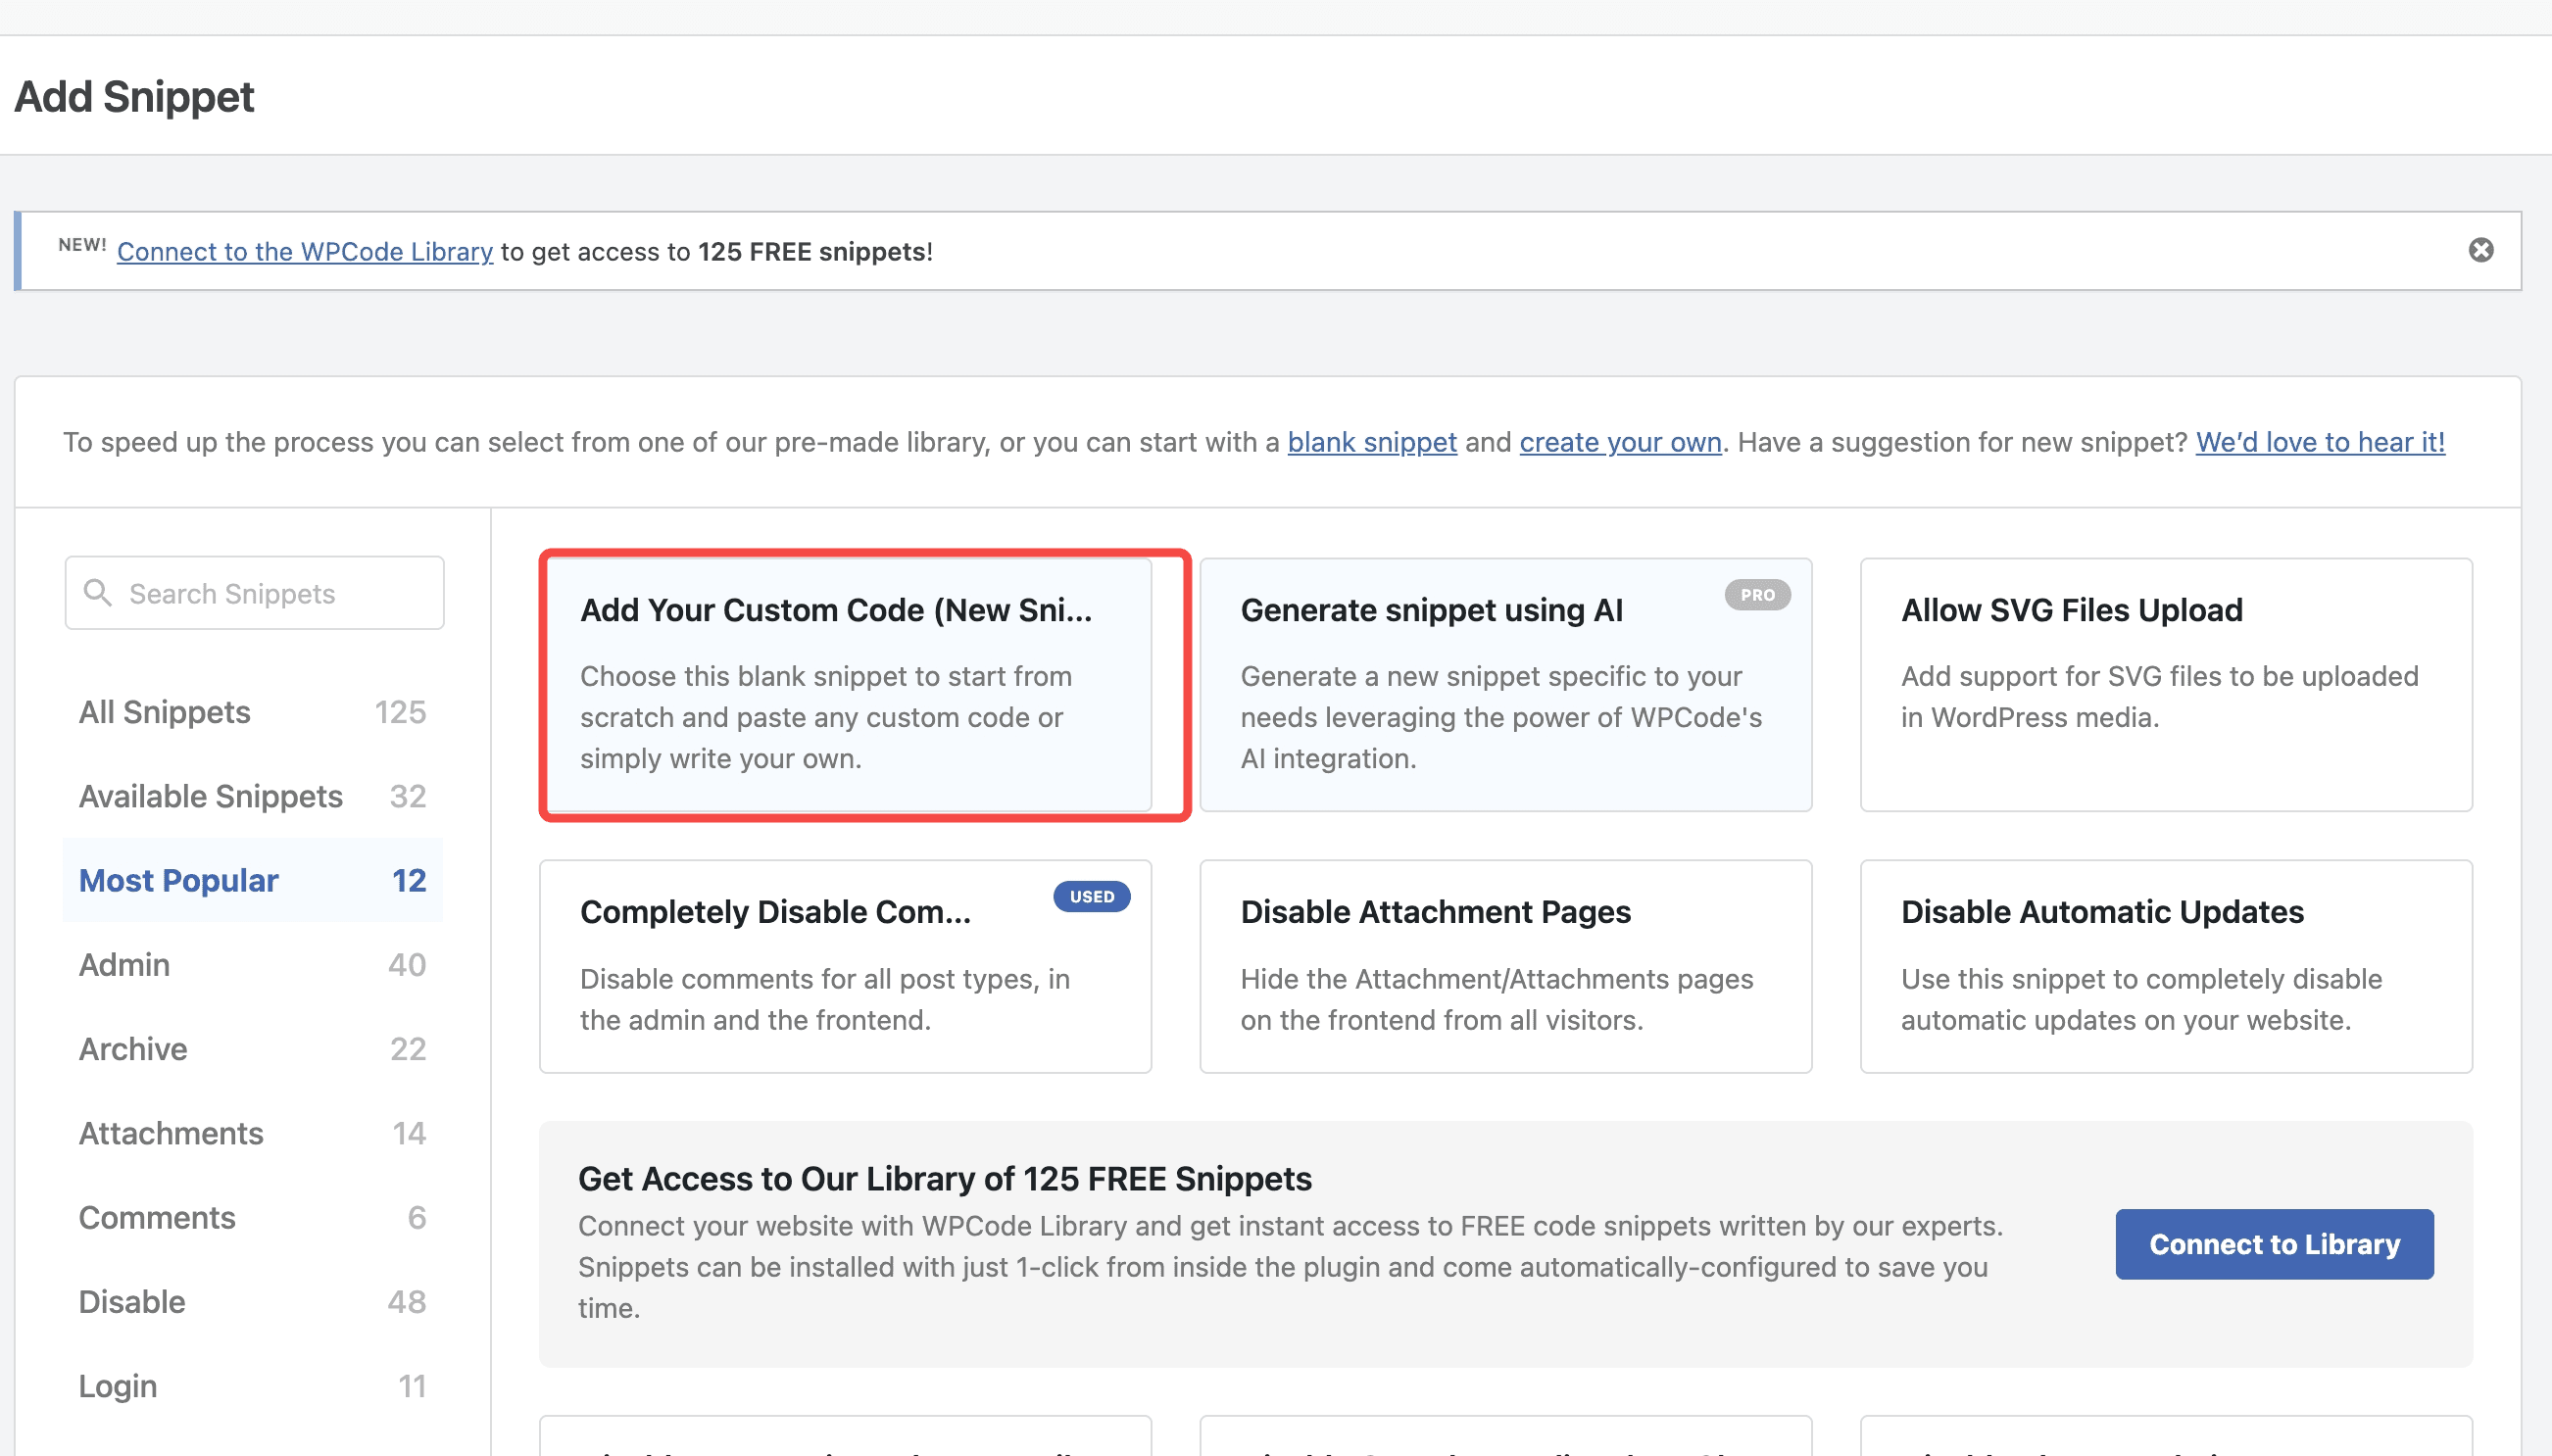
Task: Click We'd love to hear it! suggestion link
Action: pos(2319,442)
